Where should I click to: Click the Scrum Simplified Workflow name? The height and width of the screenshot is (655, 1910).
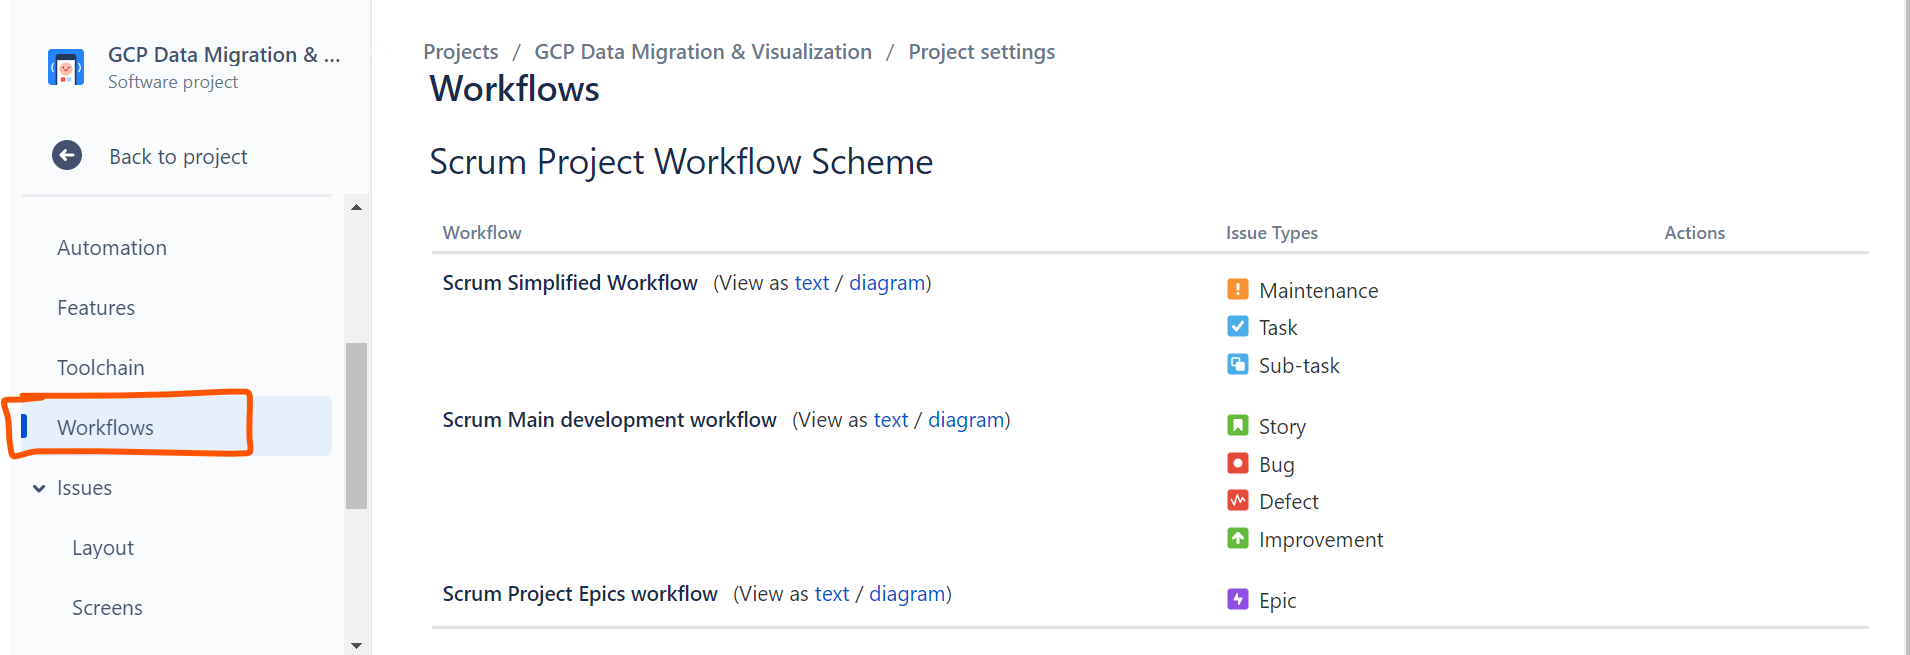click(570, 283)
